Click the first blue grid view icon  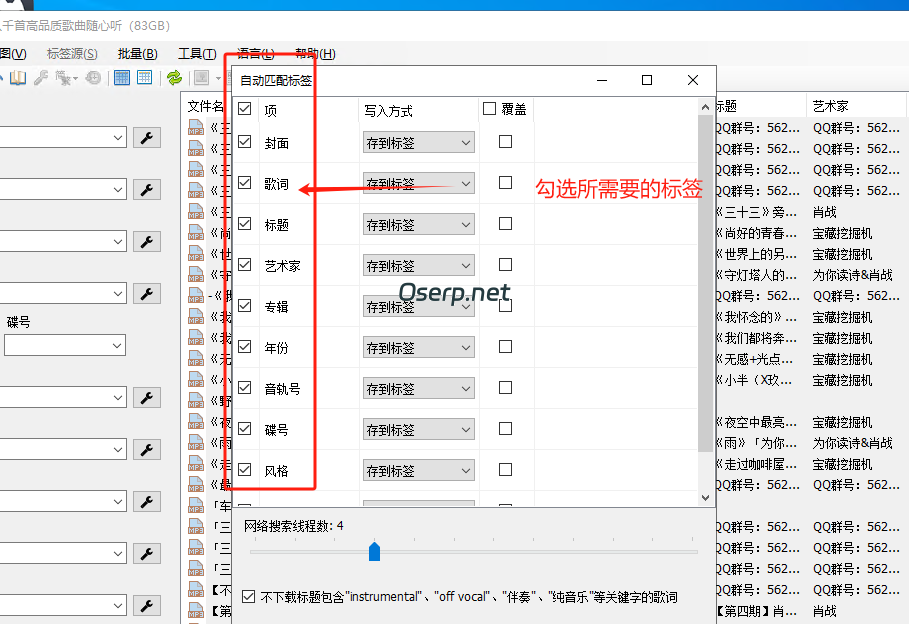click(122, 78)
